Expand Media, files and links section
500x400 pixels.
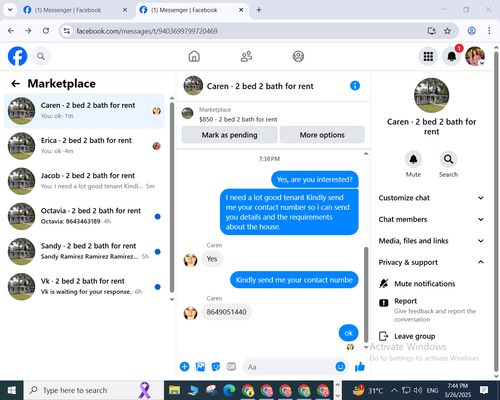point(431,241)
